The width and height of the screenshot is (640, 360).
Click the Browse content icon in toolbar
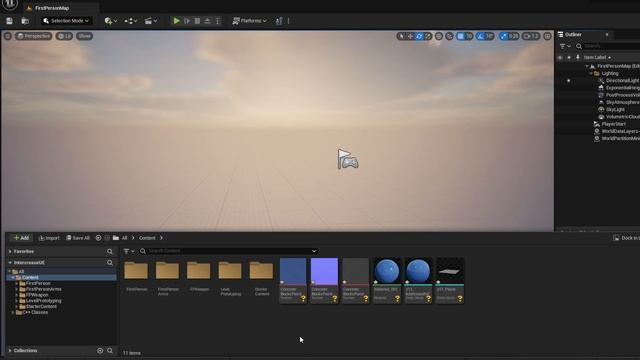tap(25, 21)
